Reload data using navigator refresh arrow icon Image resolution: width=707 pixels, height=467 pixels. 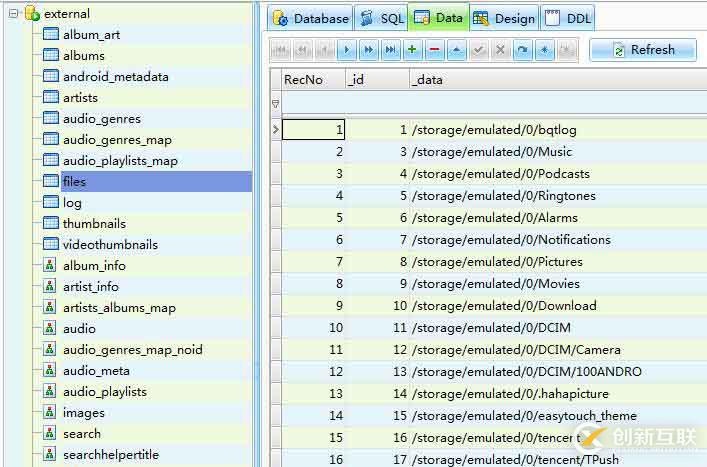click(523, 50)
